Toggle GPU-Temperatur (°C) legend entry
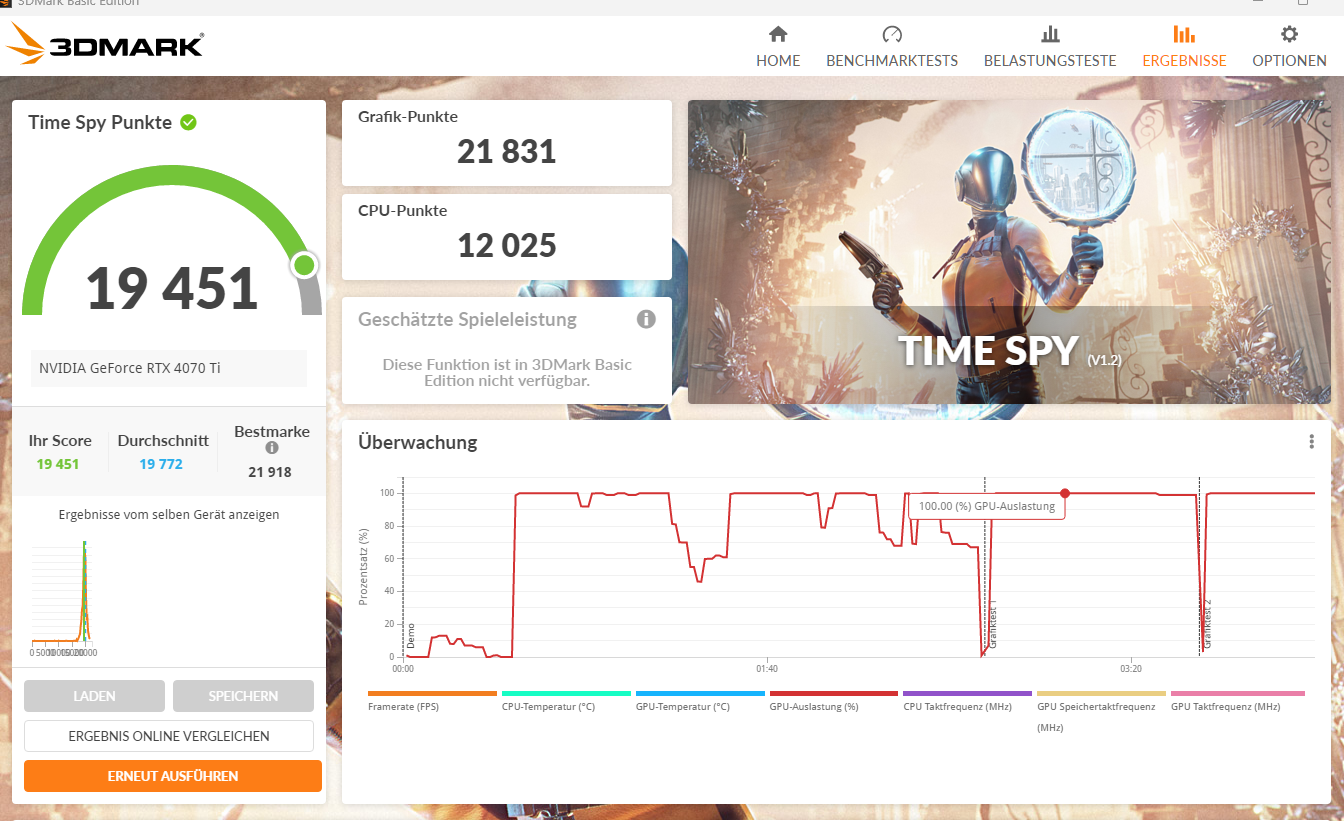The height and width of the screenshot is (821, 1344). (x=700, y=700)
